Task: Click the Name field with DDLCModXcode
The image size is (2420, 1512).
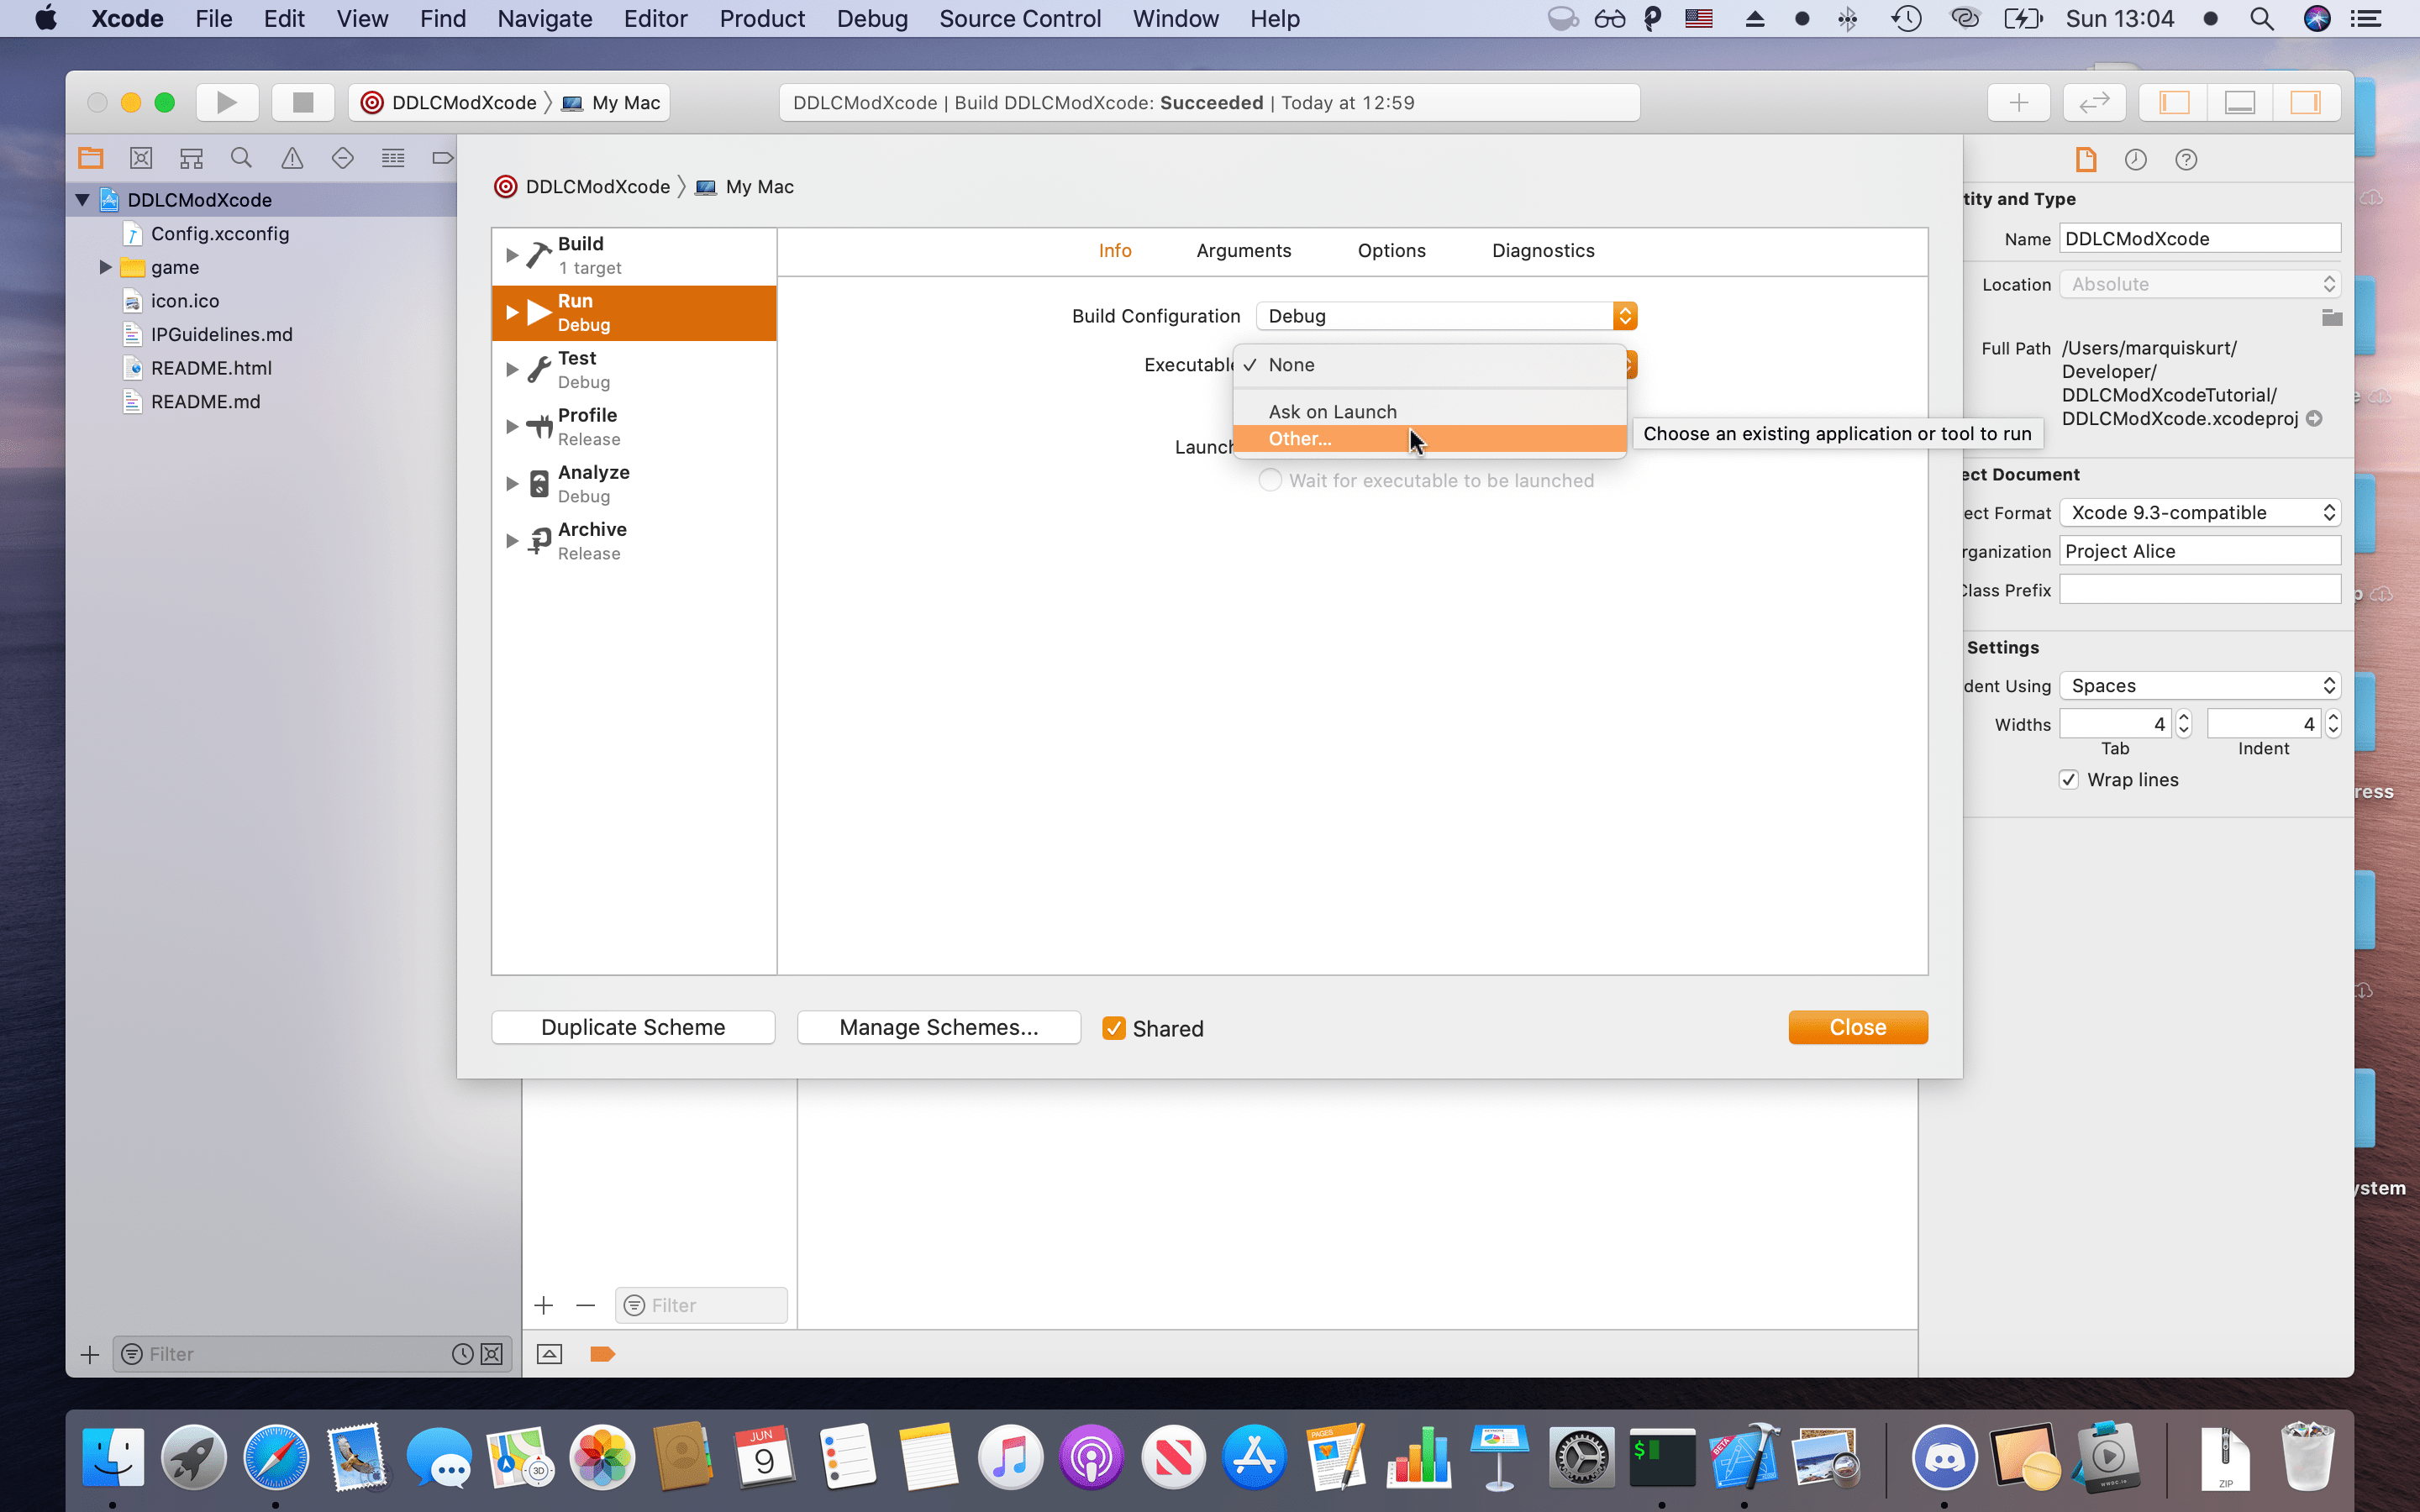Action: 2200,238
